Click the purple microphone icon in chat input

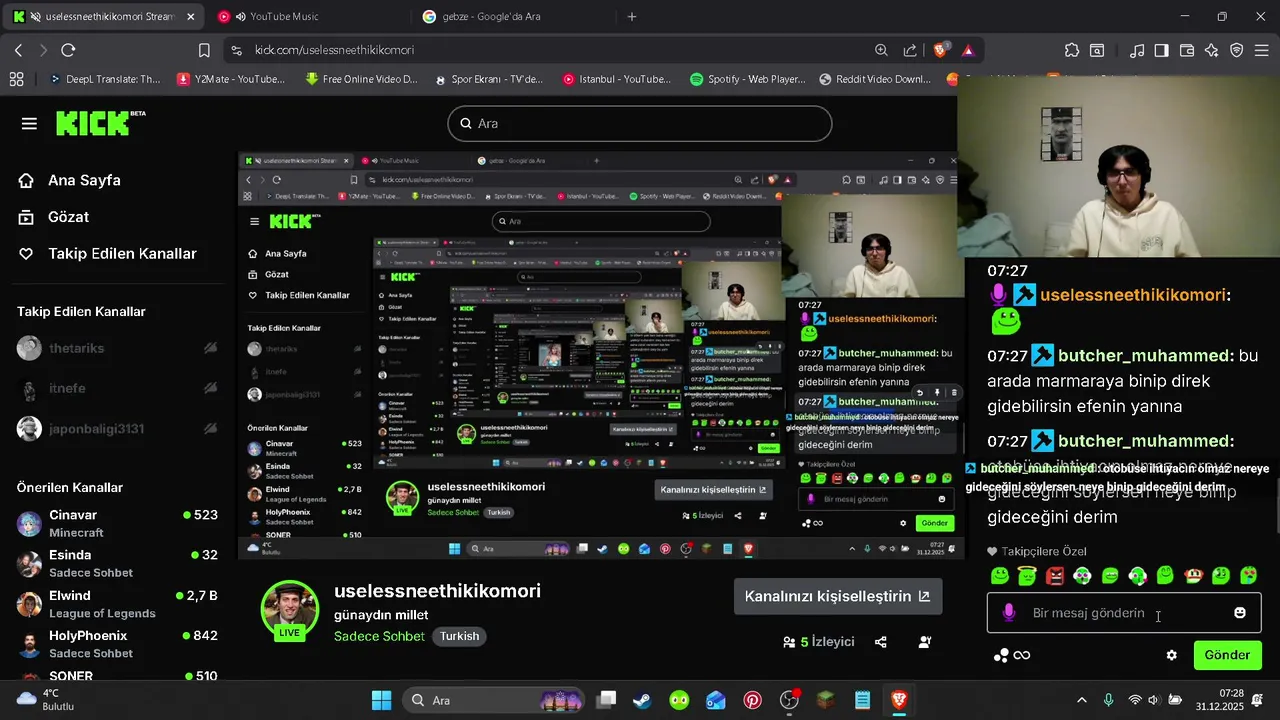pyautogui.click(x=1009, y=613)
